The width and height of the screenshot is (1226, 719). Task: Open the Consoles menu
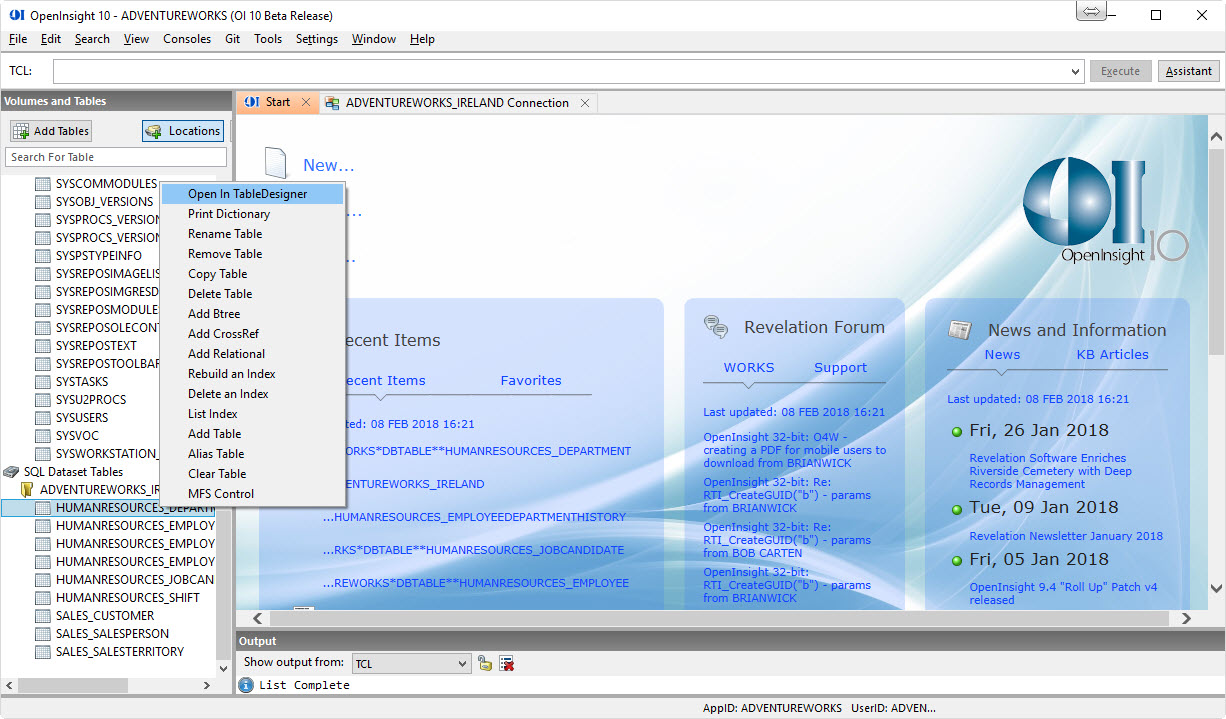pos(187,39)
